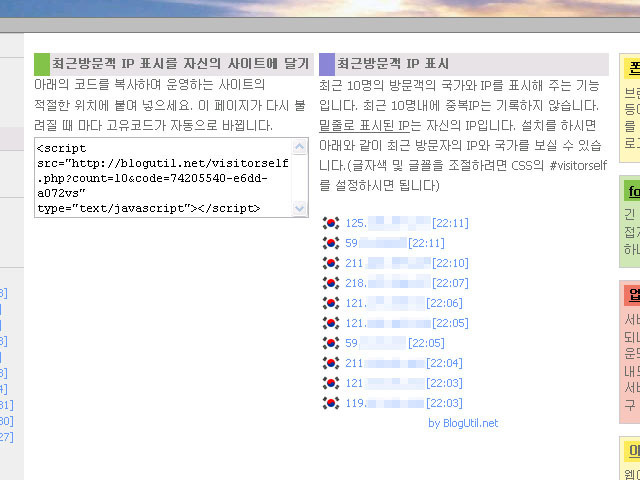Image resolution: width=640 pixels, height=480 pixels.
Task: Open the 121. visitor IP entry at [22:05]
Action: coord(407,323)
